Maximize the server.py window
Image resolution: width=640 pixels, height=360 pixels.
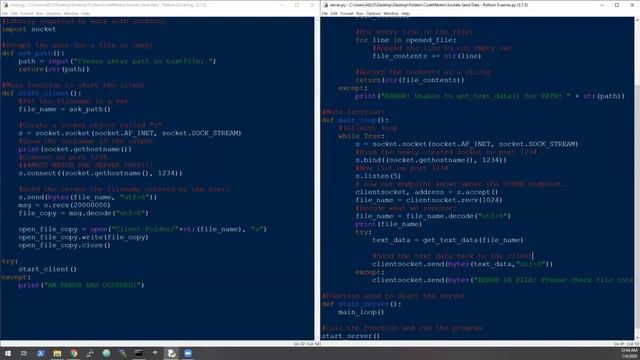617,5
